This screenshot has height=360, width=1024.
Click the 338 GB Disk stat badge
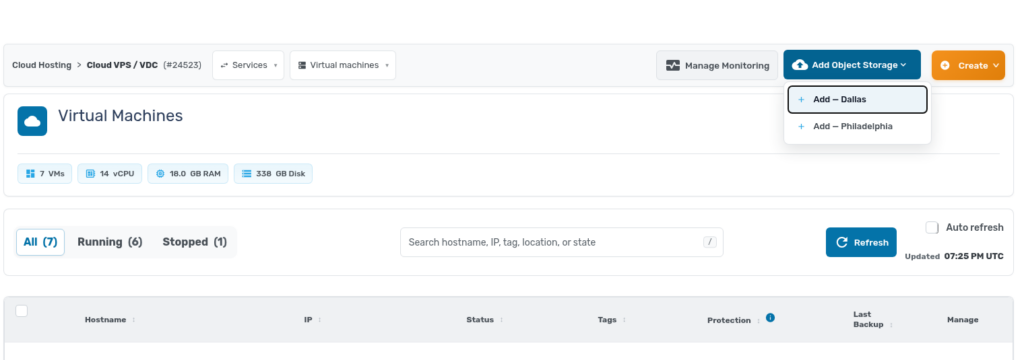point(273,174)
